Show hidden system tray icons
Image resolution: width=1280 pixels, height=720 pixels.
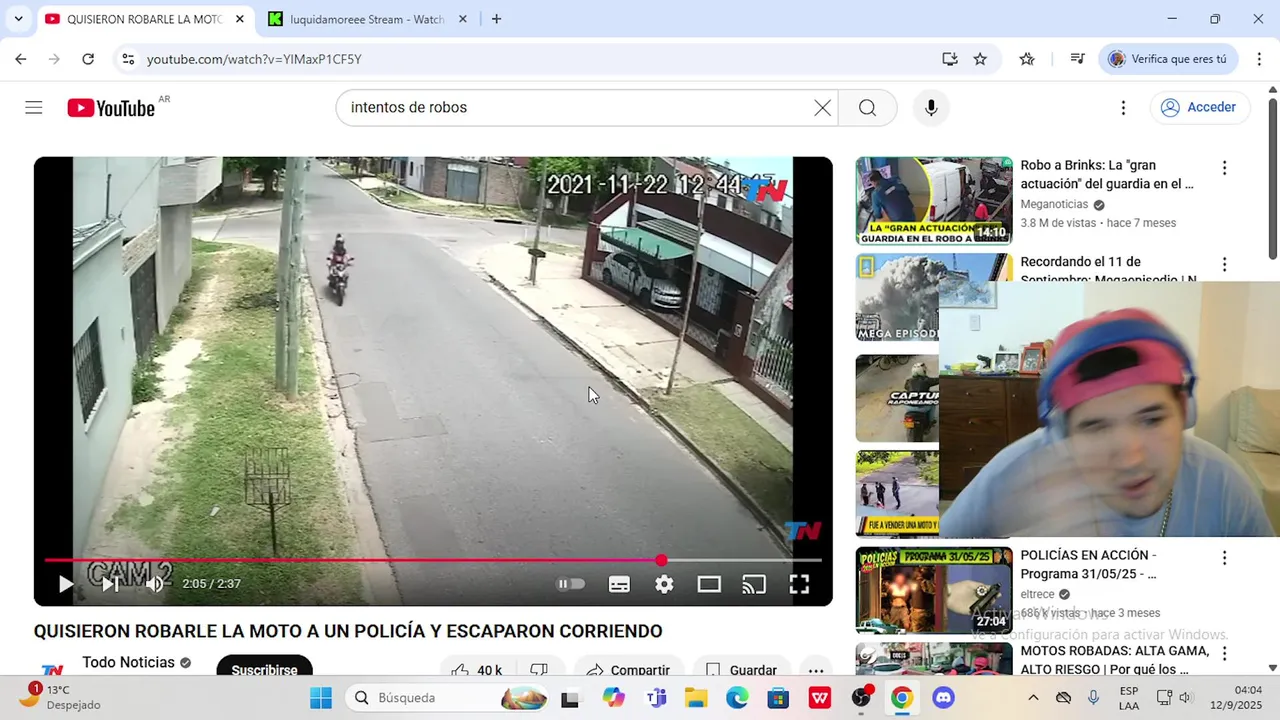point(1033,698)
